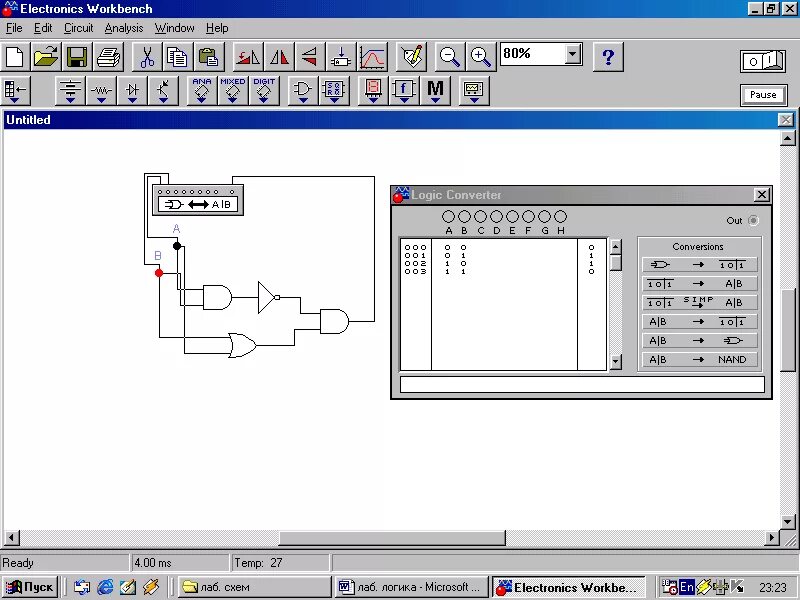800x600 pixels.
Task: Create a new circuit file
Action: (x=15, y=56)
